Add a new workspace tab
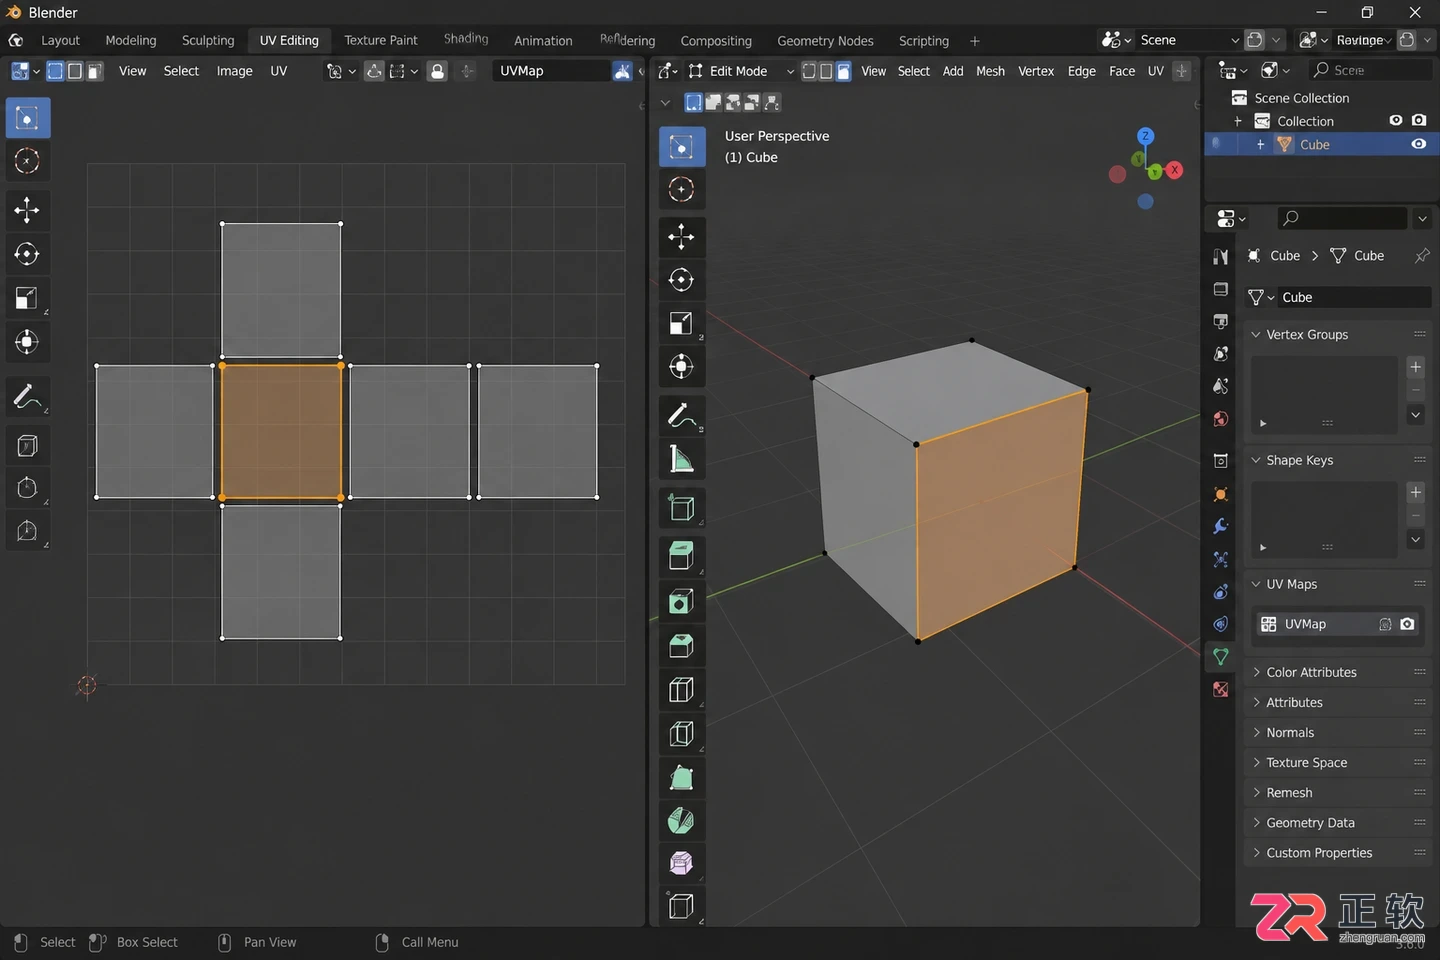This screenshot has height=960, width=1440. (x=975, y=40)
